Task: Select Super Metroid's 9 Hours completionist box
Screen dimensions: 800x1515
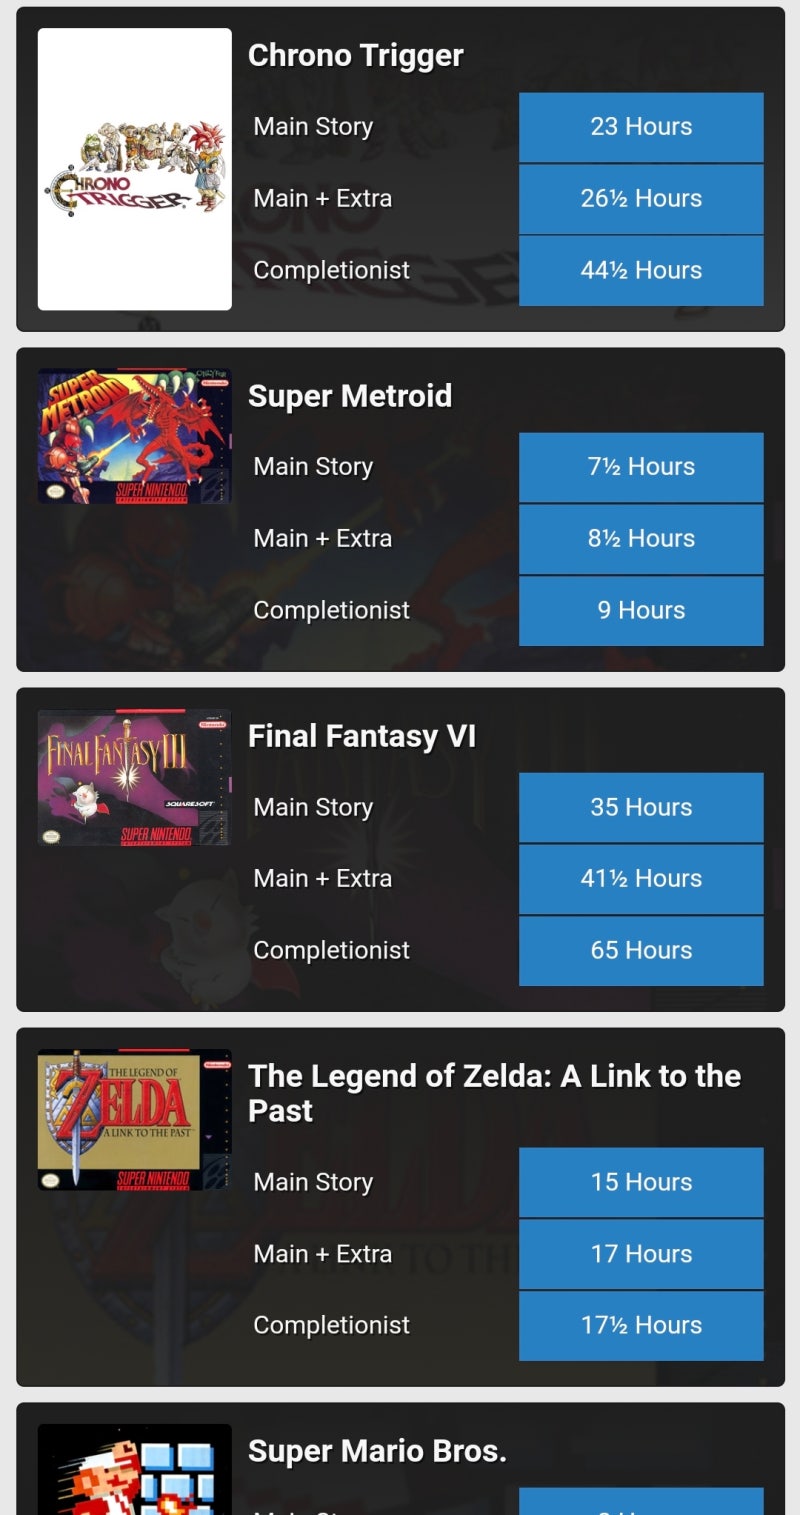Action: point(641,610)
